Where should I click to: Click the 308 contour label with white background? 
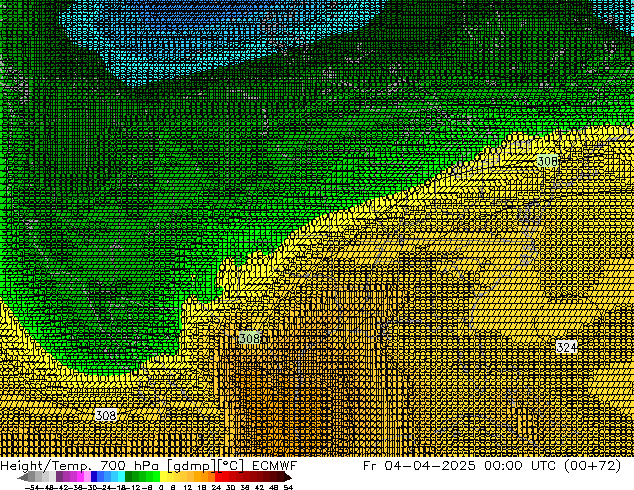point(106,415)
